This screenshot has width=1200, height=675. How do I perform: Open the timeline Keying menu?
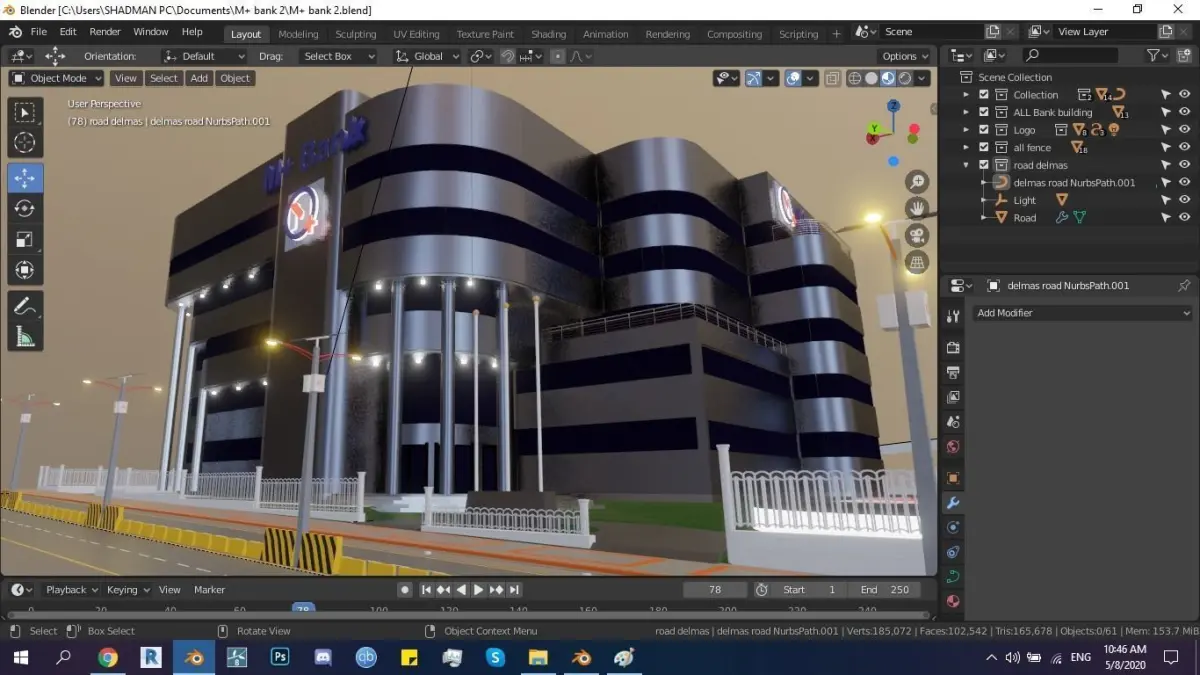127,590
